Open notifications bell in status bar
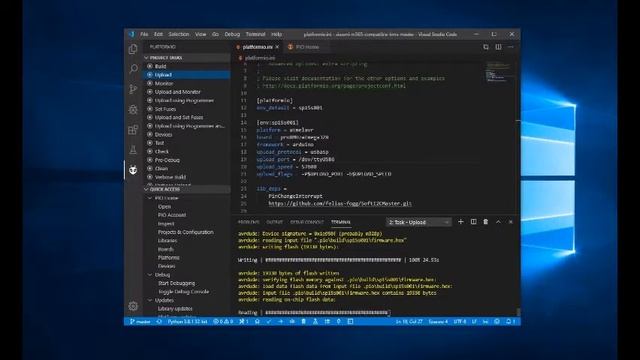Image resolution: width=640 pixels, height=360 pixels. click(510, 322)
